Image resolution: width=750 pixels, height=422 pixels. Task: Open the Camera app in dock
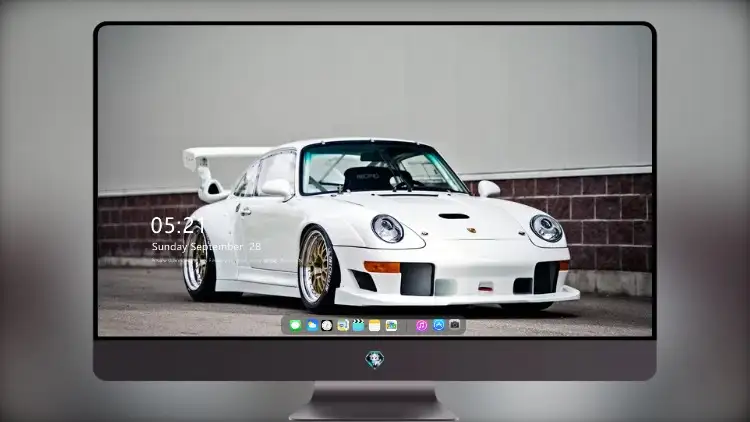(x=454, y=325)
